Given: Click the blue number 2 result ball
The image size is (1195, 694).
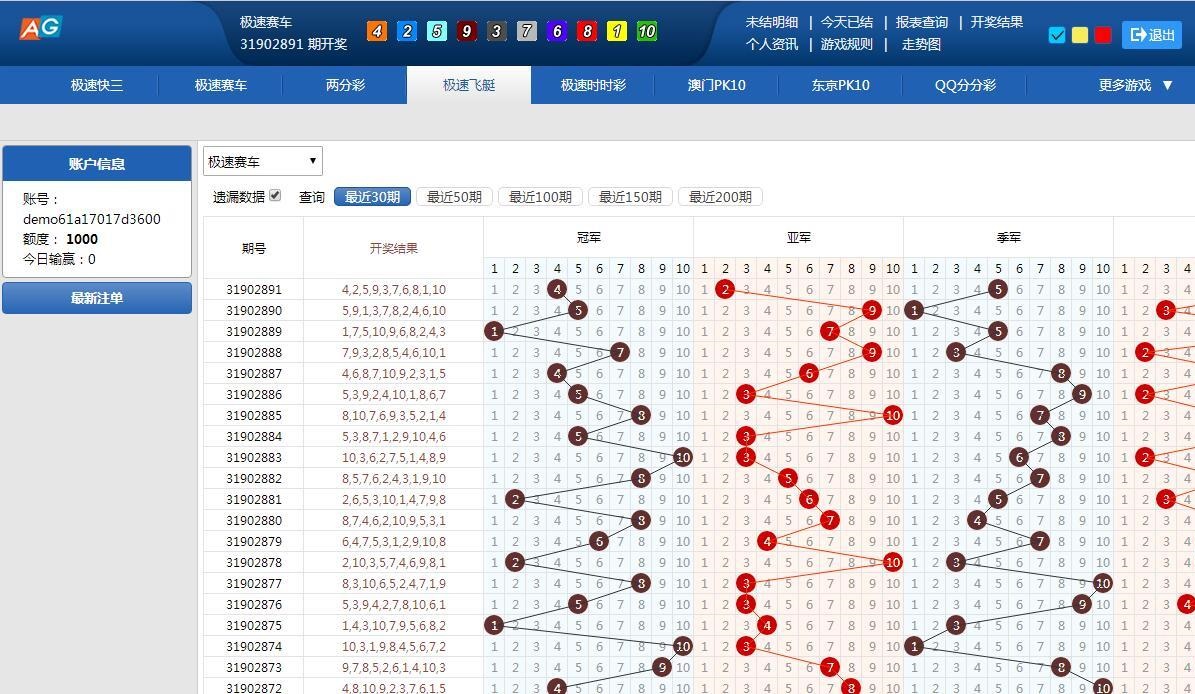Looking at the screenshot, I should pyautogui.click(x=406, y=32).
